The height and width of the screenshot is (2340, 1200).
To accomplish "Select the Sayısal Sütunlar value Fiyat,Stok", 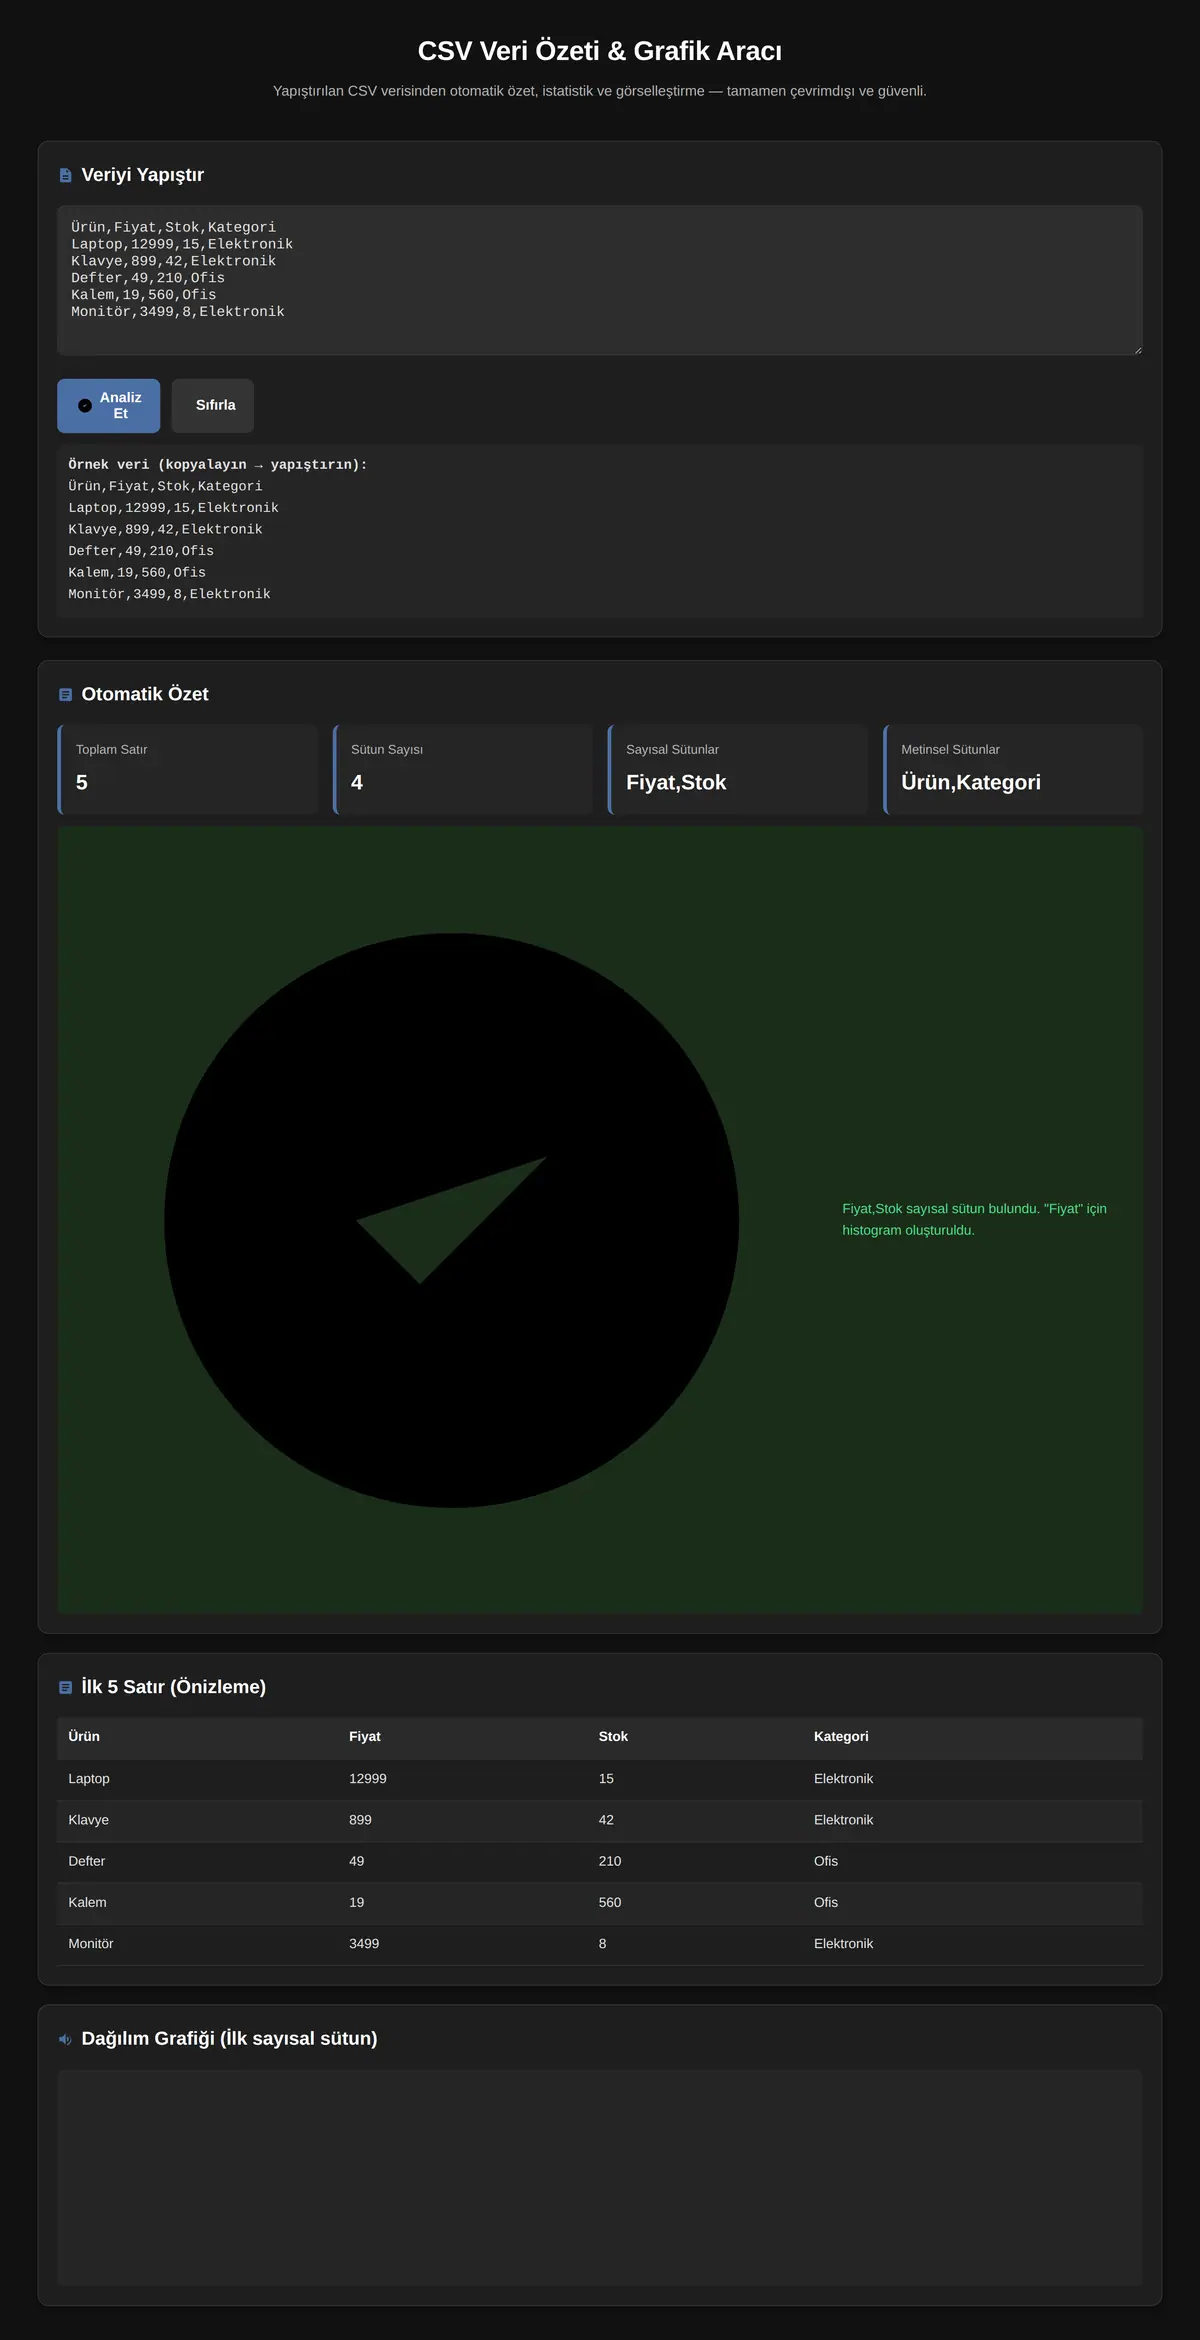I will [676, 783].
